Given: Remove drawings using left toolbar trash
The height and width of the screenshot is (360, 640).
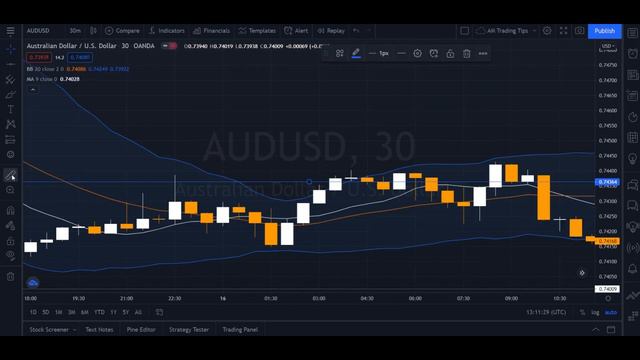Looking at the screenshot, I should (10, 277).
